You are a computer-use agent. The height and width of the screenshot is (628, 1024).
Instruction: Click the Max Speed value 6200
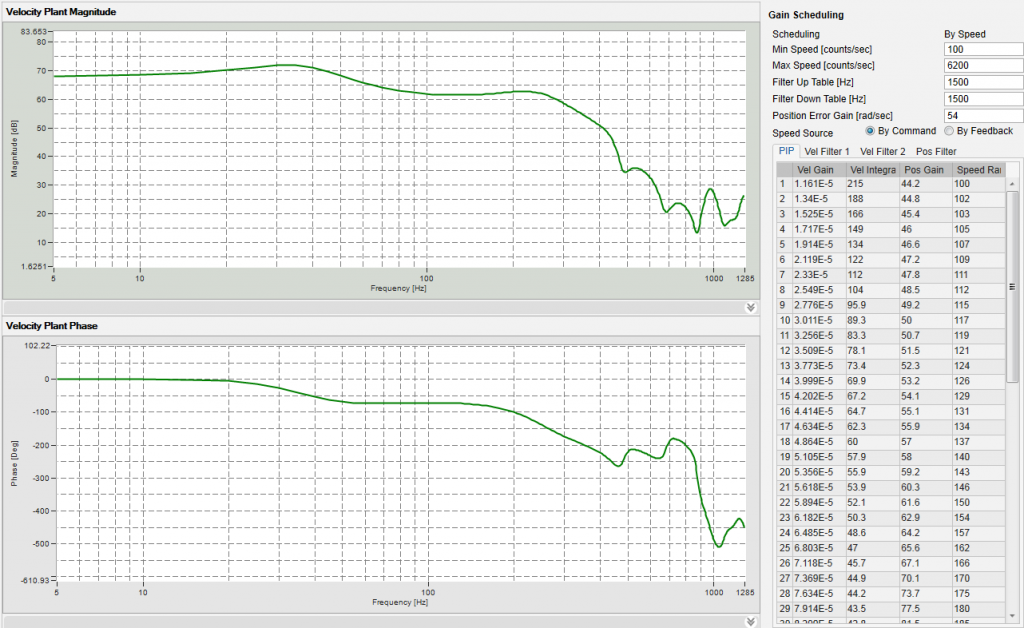[985, 64]
